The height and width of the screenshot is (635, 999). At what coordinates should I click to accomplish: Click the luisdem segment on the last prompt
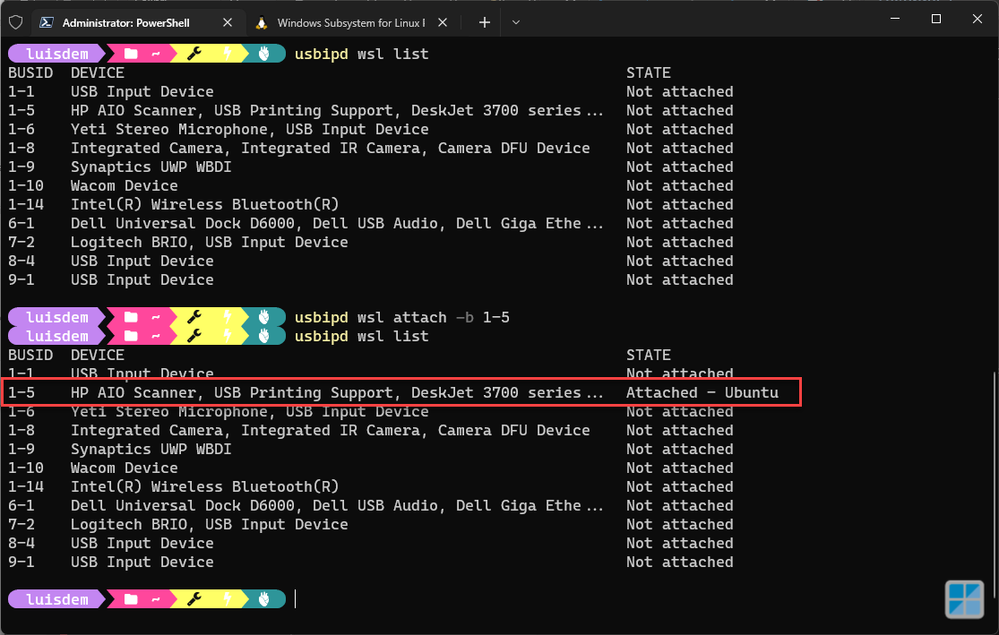tap(57, 599)
